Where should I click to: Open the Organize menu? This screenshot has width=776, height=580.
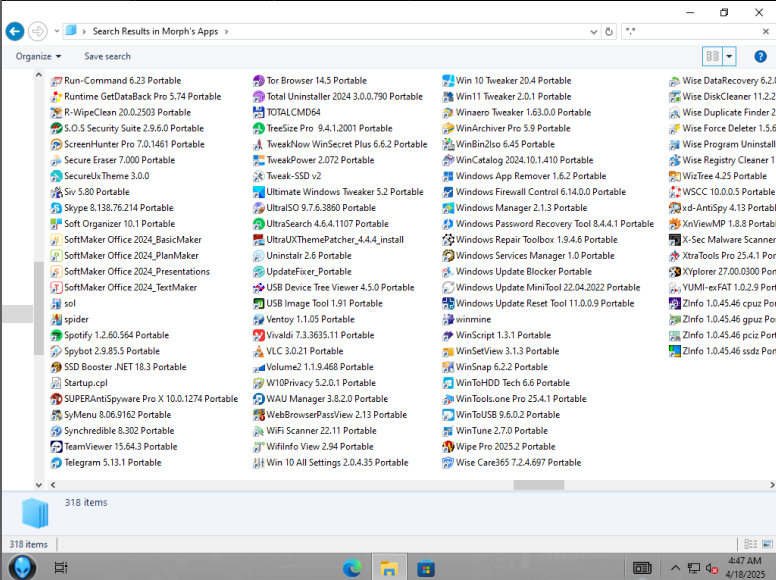coord(38,56)
